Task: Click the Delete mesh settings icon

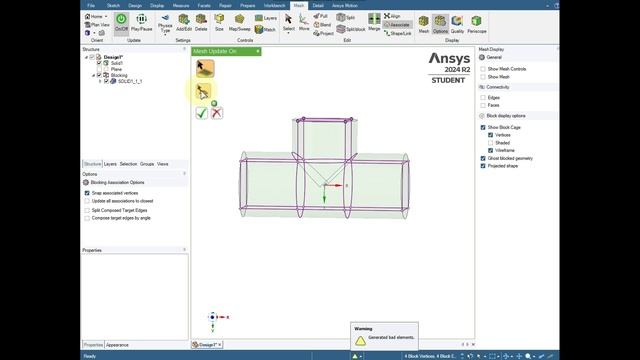Action: pyautogui.click(x=201, y=22)
